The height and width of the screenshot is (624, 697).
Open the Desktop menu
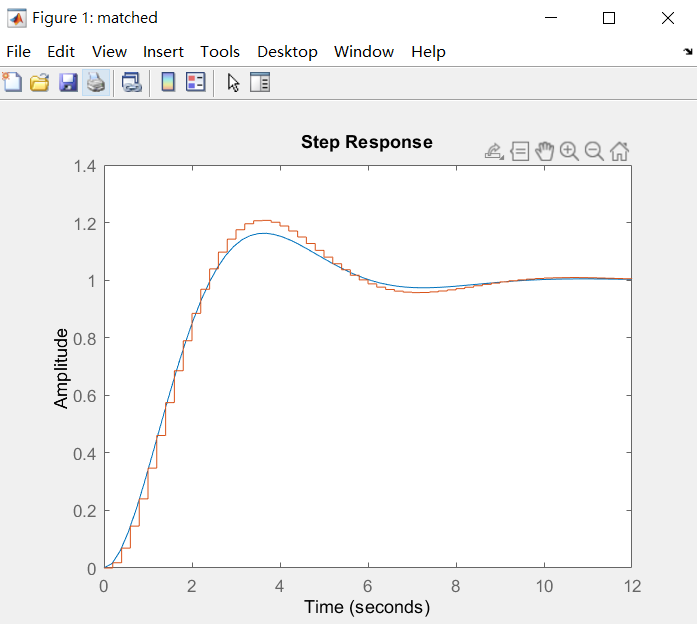(x=287, y=52)
